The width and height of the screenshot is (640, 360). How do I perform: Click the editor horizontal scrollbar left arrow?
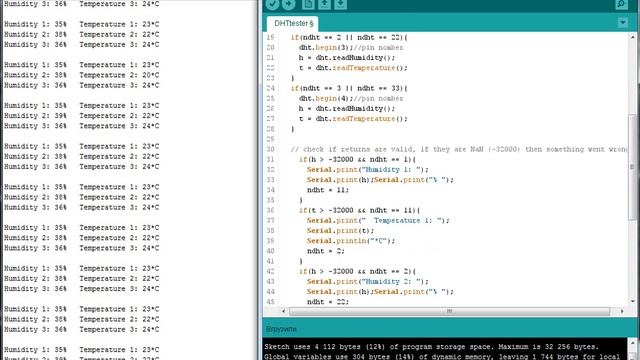tap(284, 311)
